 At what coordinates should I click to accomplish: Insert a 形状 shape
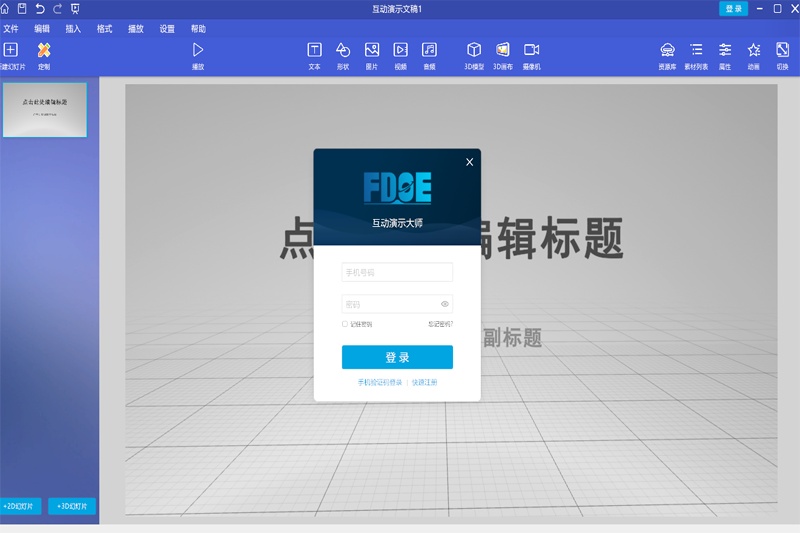click(343, 56)
